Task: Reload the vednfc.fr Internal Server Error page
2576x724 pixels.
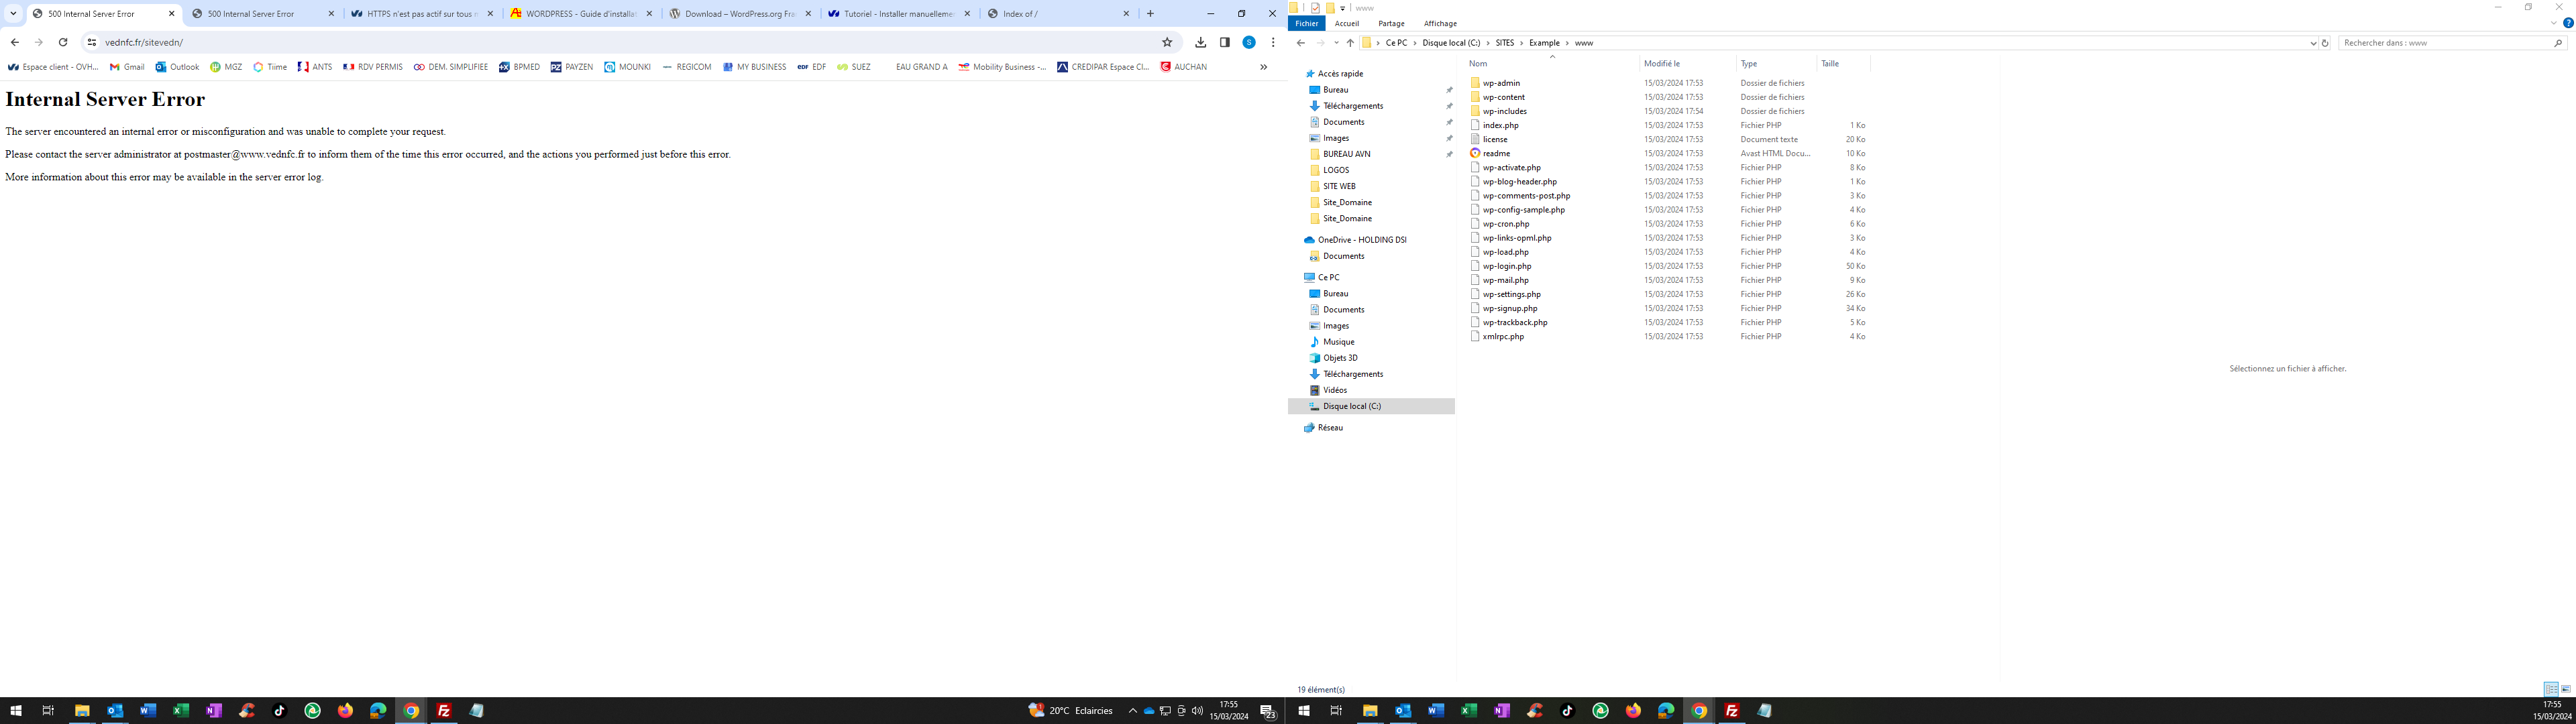Action: [x=63, y=42]
